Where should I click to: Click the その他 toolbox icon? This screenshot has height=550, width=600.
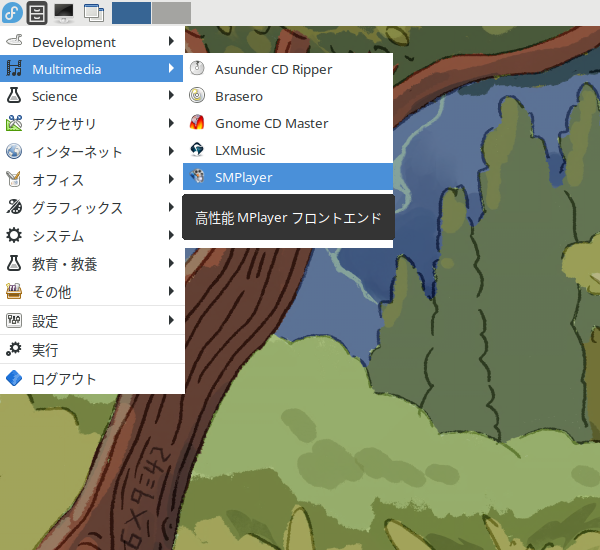click(x=14, y=291)
